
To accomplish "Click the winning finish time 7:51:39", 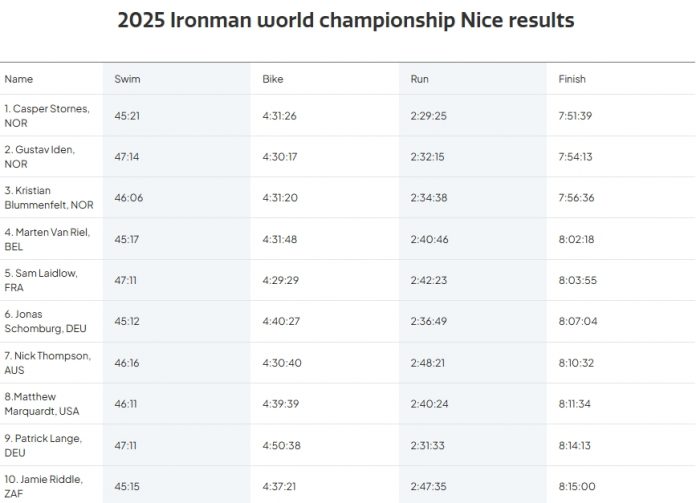I will click(x=575, y=116).
